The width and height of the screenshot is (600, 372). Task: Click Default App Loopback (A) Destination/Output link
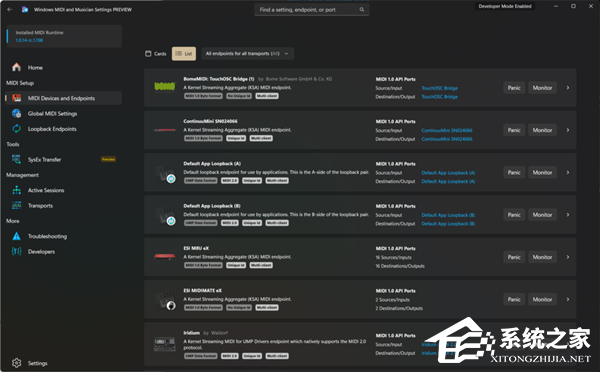click(x=448, y=181)
